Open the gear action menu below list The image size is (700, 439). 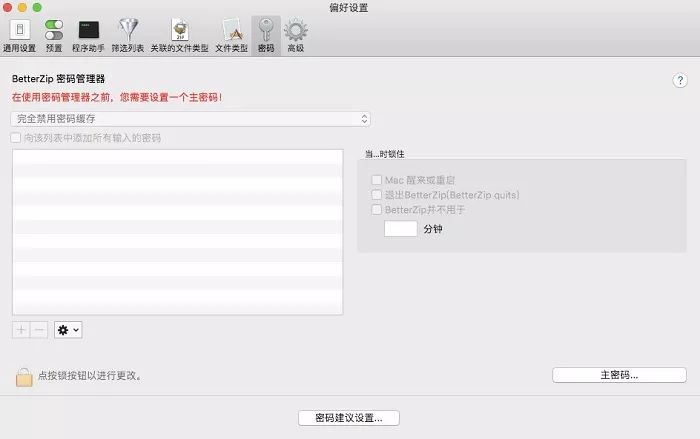click(68, 330)
